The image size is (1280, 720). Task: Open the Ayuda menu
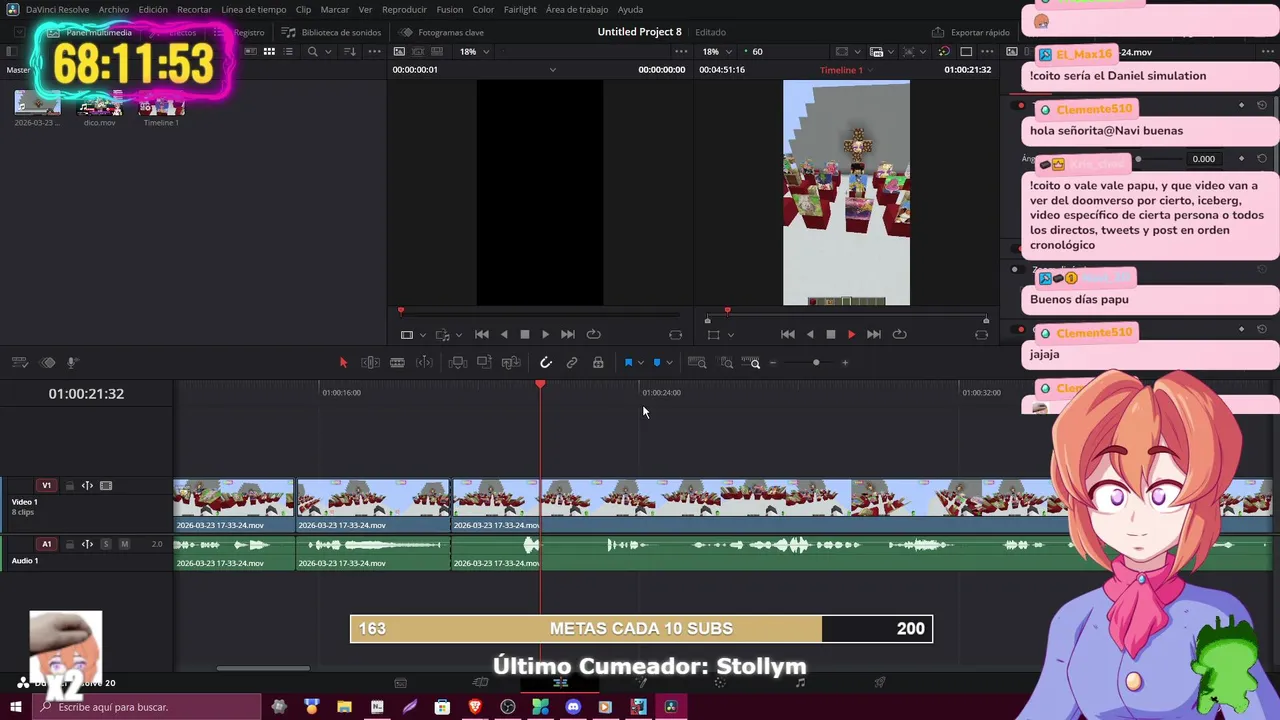(x=630, y=9)
